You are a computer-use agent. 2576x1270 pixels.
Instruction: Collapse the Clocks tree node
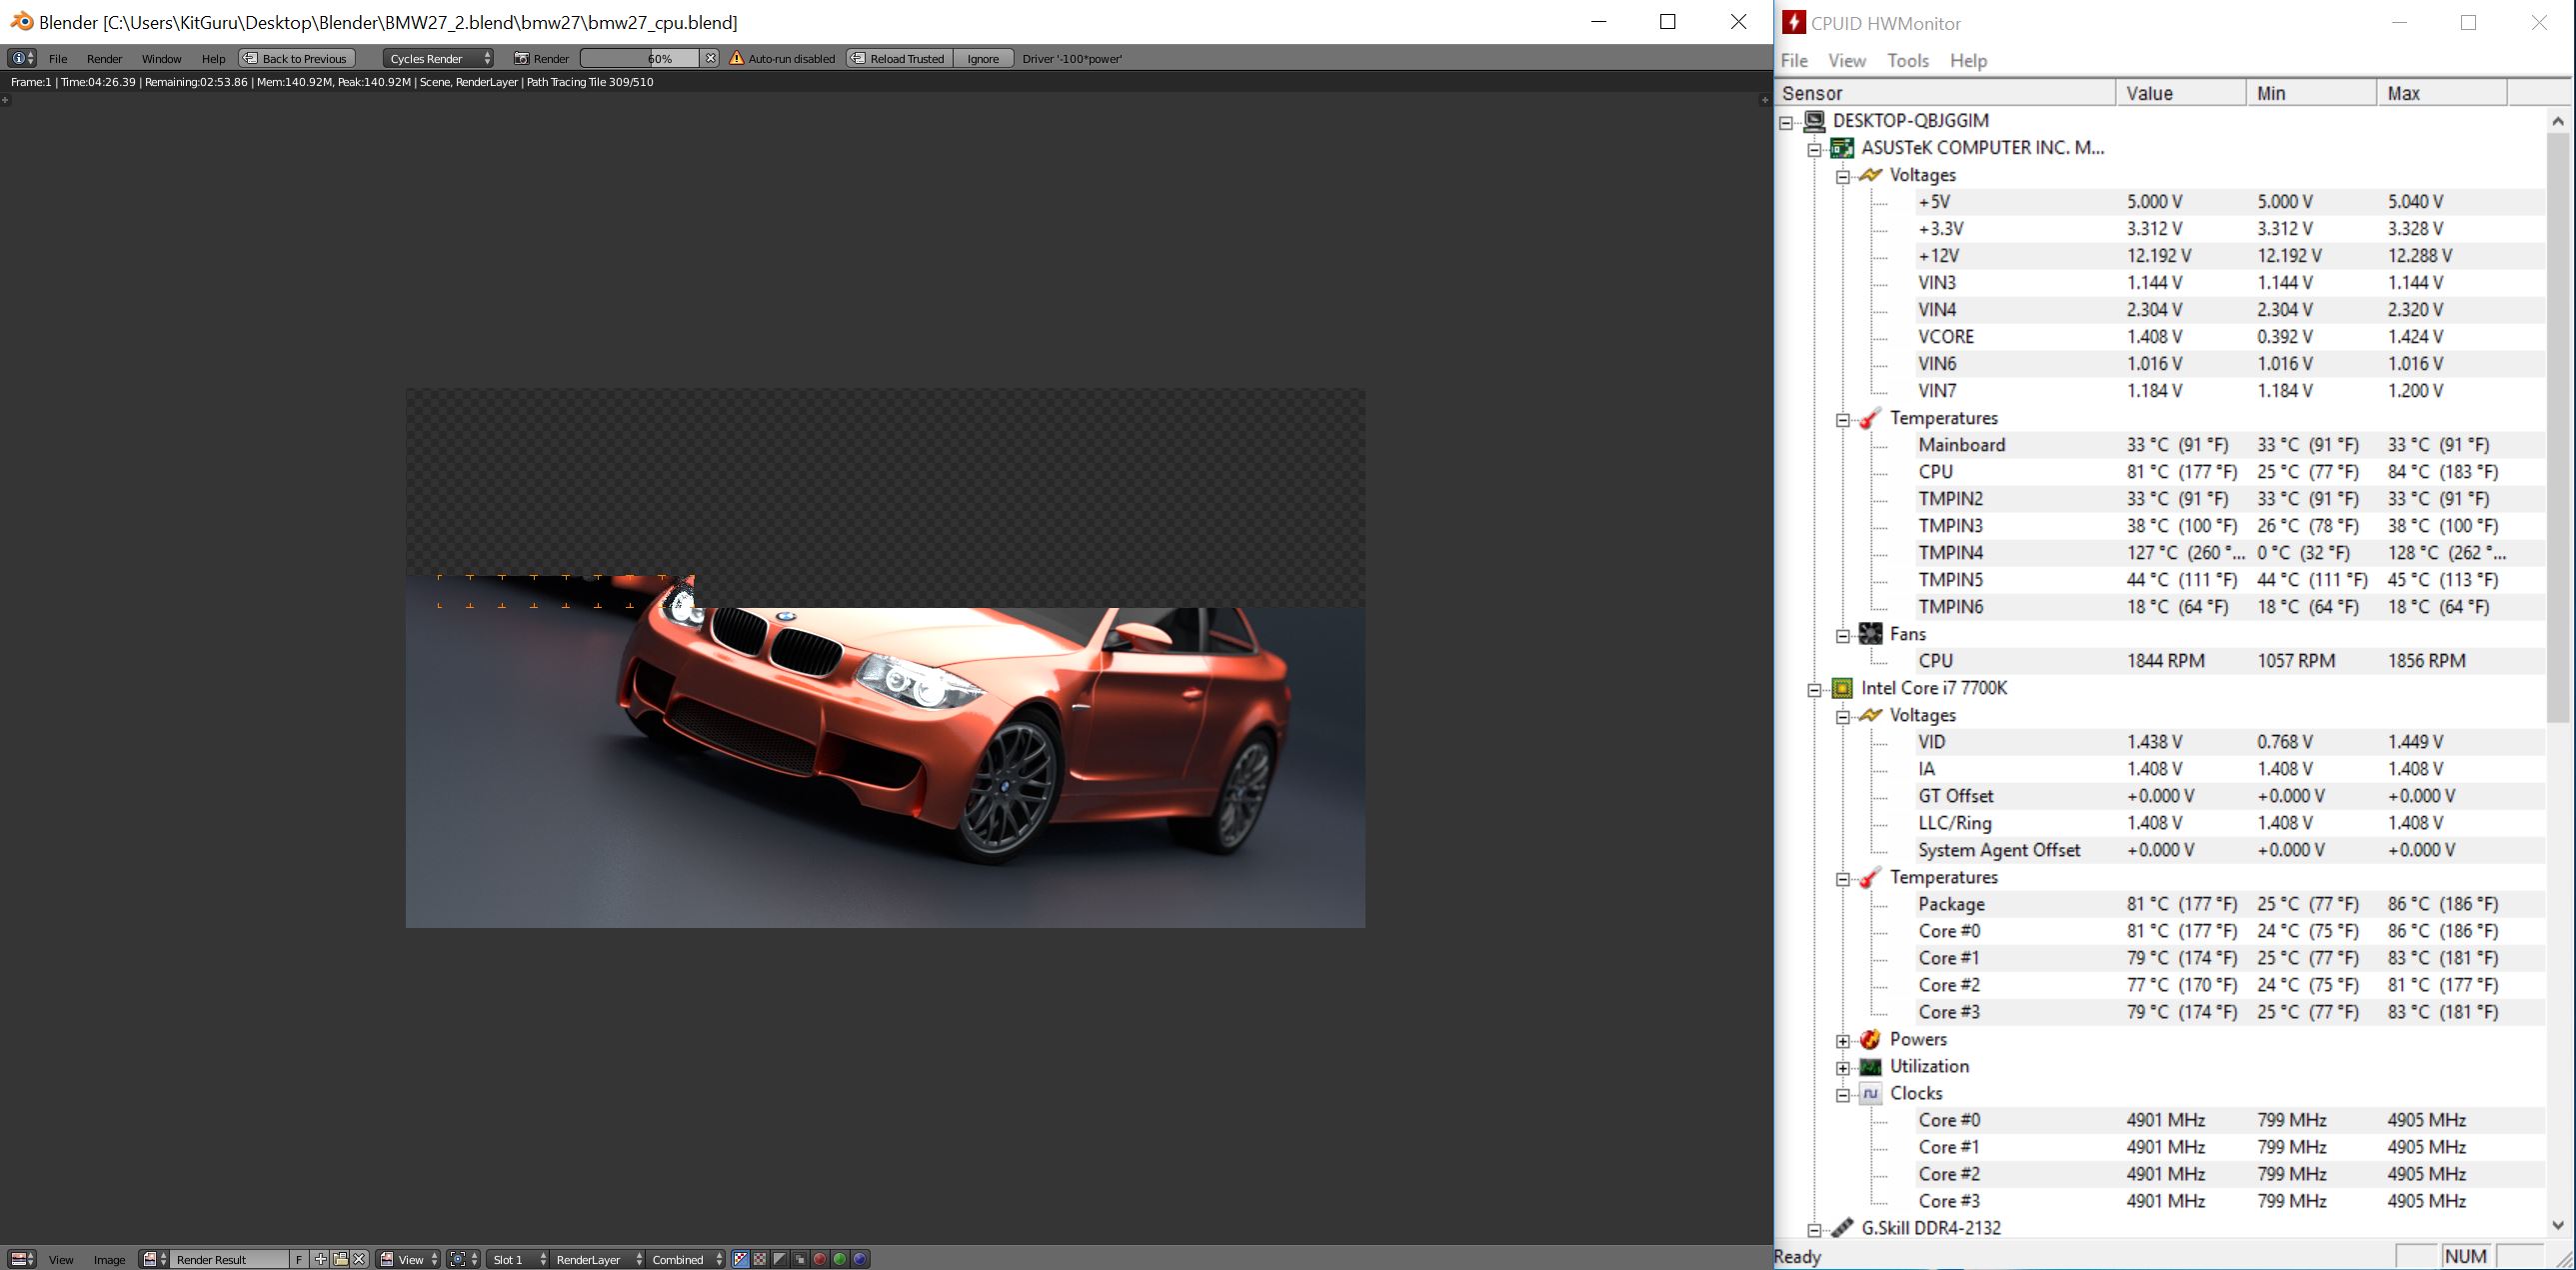point(1843,1095)
